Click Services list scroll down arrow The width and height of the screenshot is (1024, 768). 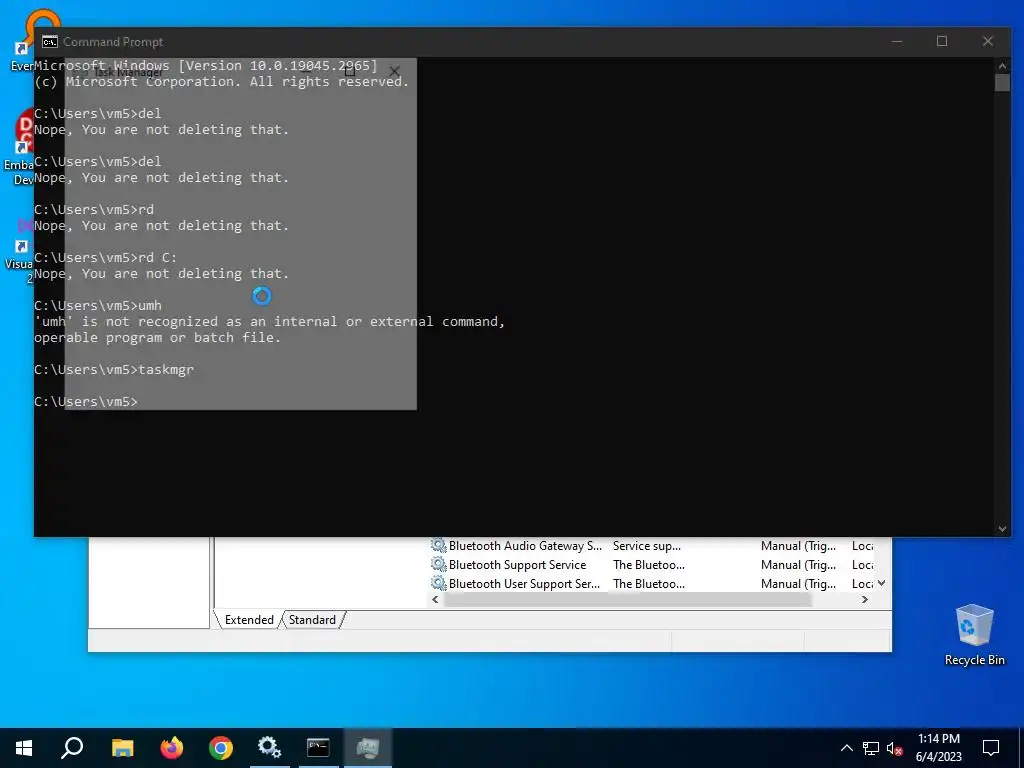pyautogui.click(x=882, y=583)
